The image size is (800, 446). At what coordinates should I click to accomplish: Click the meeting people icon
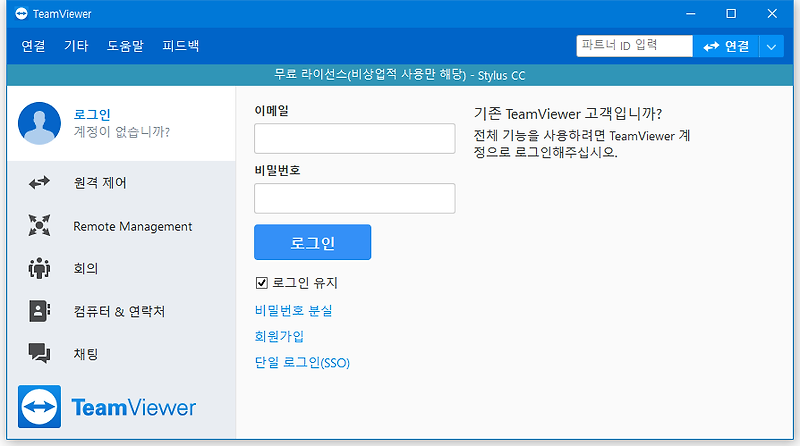39,268
